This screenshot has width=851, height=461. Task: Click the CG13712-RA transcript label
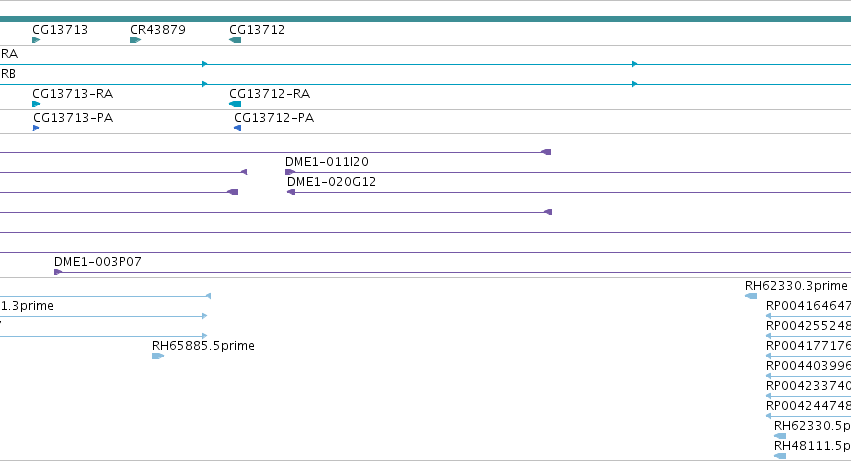[270, 94]
